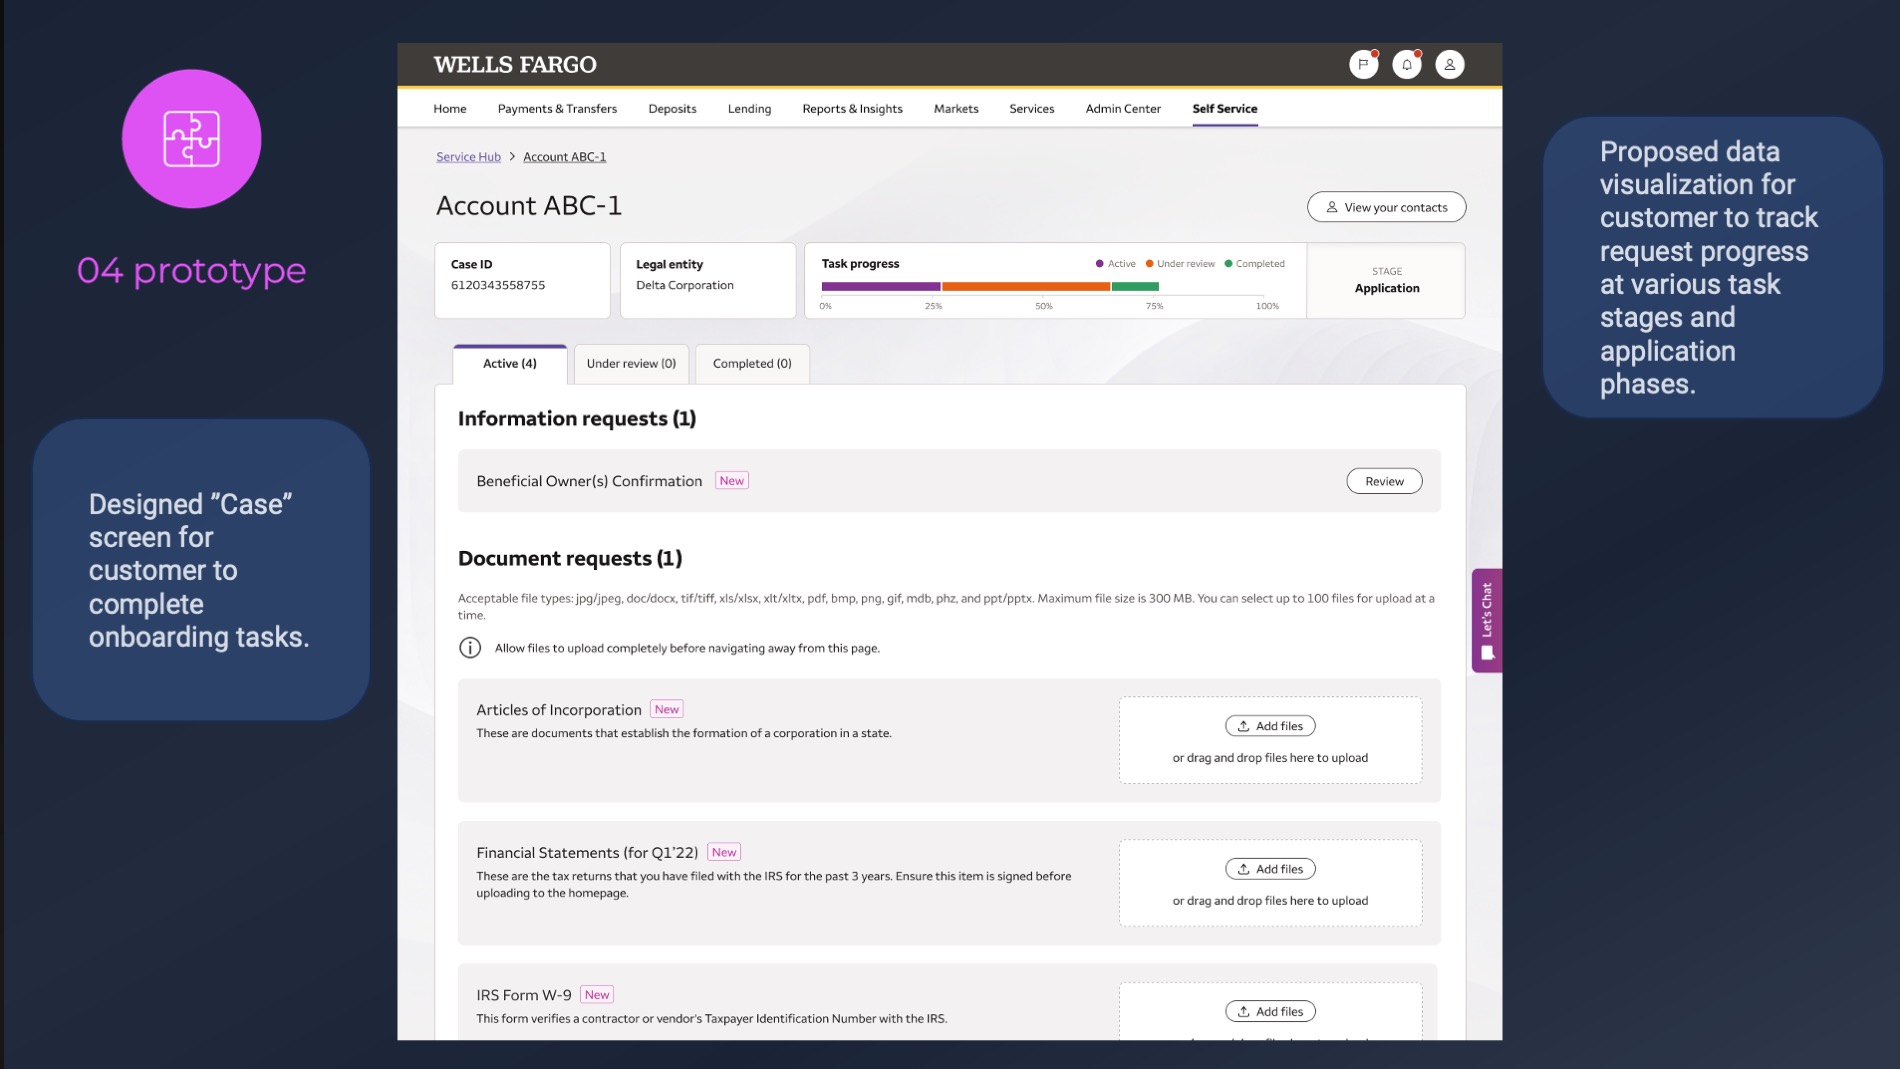Open Reports & Insights menu
This screenshot has width=1900, height=1069.
tap(852, 109)
